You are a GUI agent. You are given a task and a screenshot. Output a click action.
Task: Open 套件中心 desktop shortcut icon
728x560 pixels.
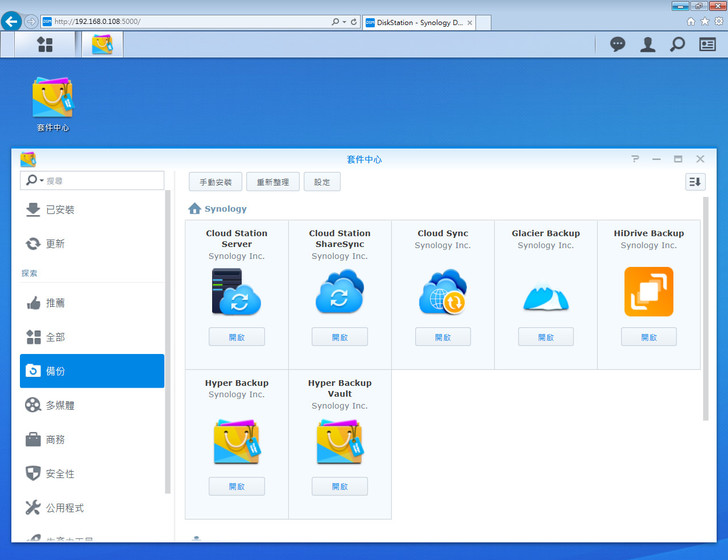tap(53, 98)
